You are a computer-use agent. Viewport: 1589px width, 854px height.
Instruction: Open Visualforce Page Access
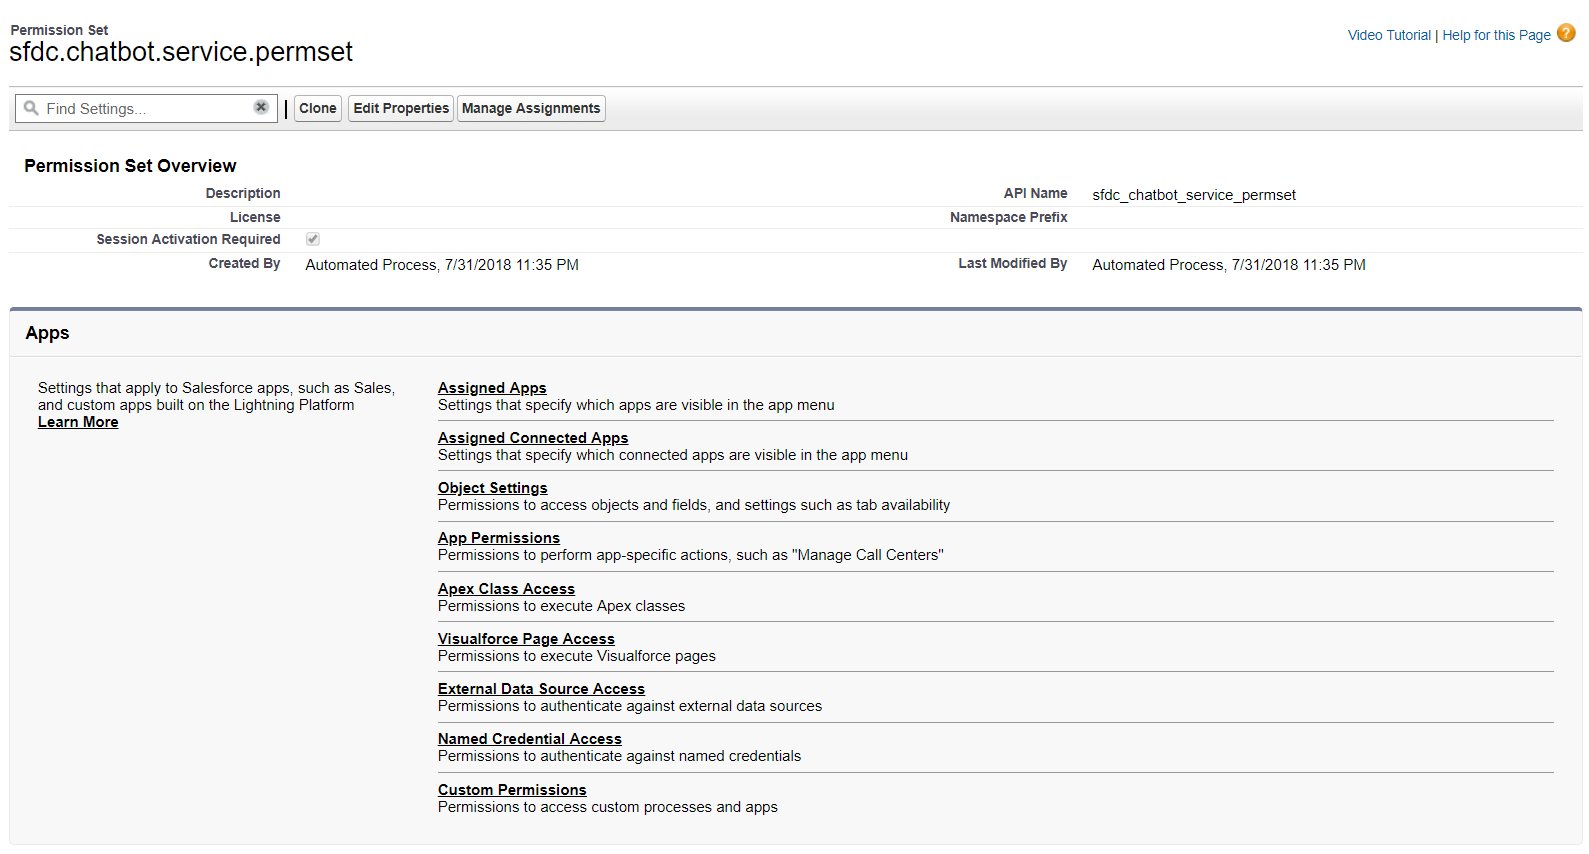pyautogui.click(x=526, y=639)
